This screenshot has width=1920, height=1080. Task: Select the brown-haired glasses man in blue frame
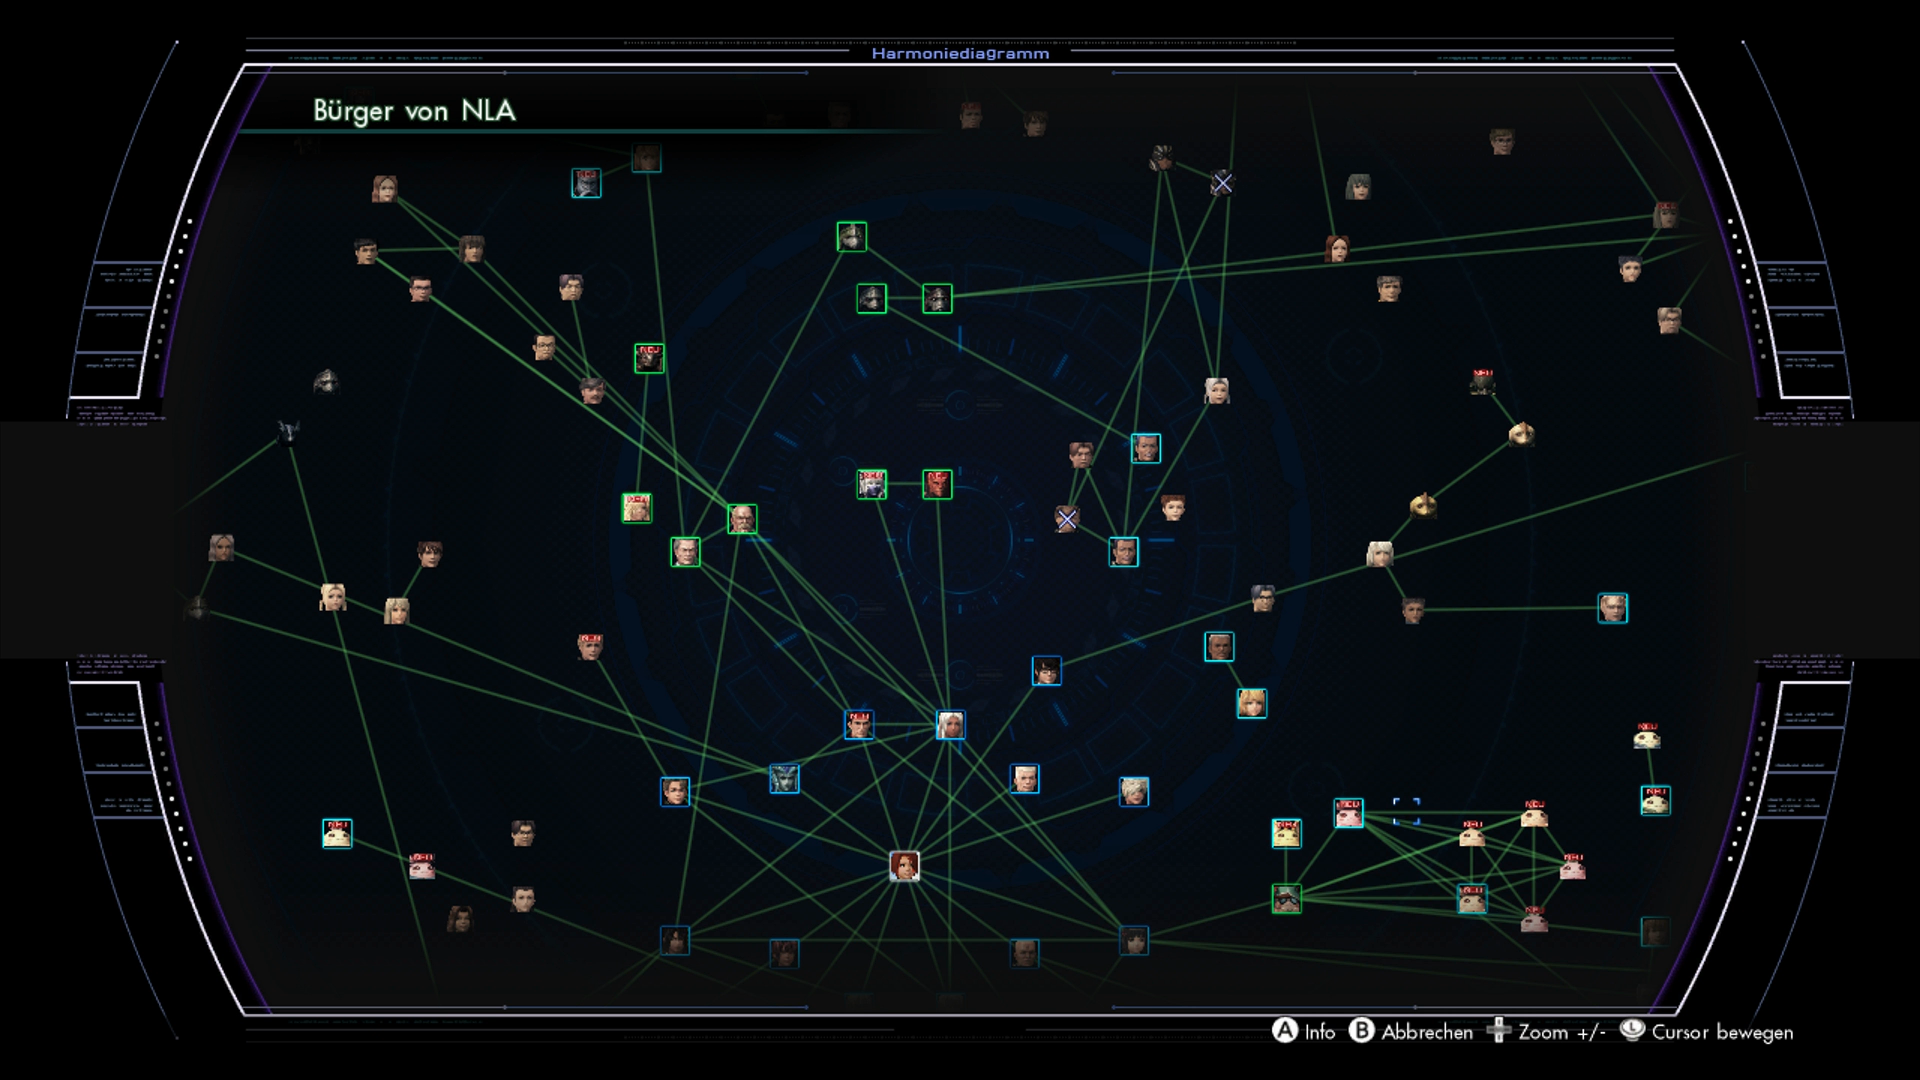675,791
